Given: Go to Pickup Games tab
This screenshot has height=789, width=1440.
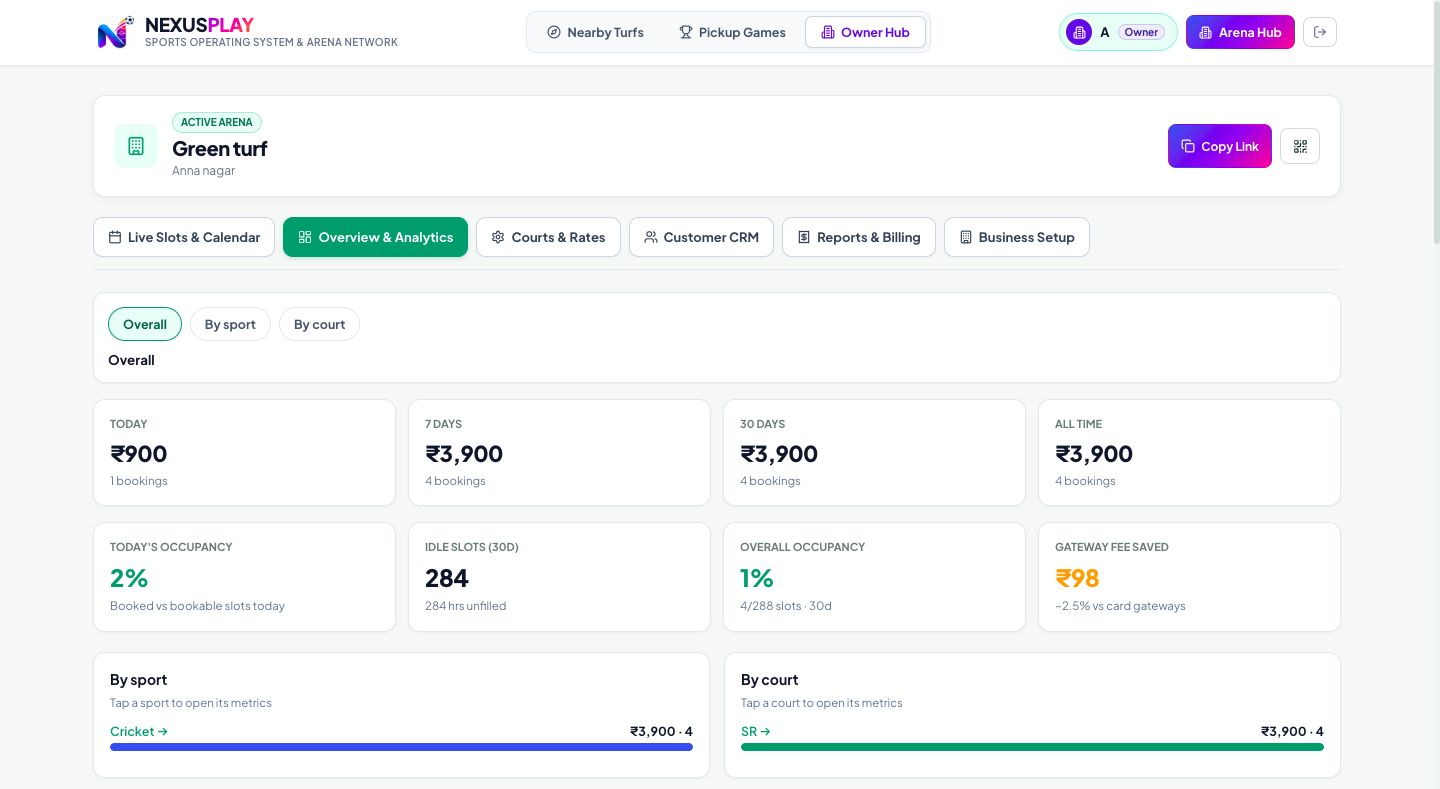Looking at the screenshot, I should tap(732, 32).
